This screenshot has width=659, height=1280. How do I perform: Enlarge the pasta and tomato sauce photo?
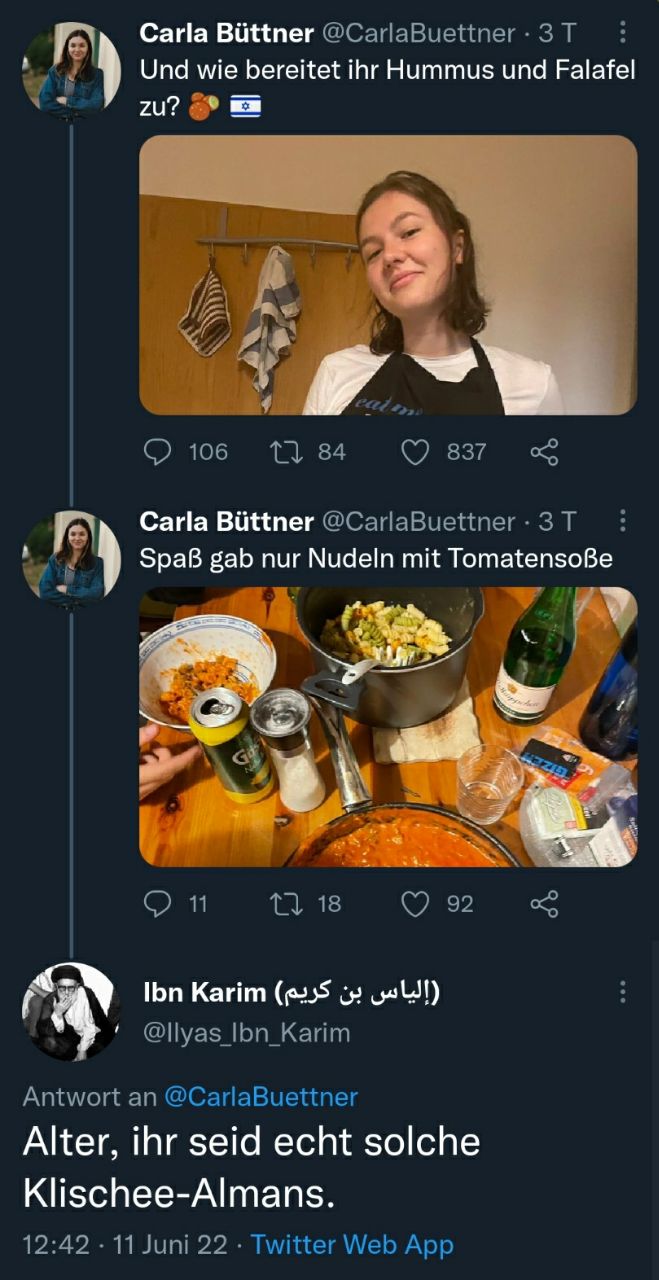(388, 727)
